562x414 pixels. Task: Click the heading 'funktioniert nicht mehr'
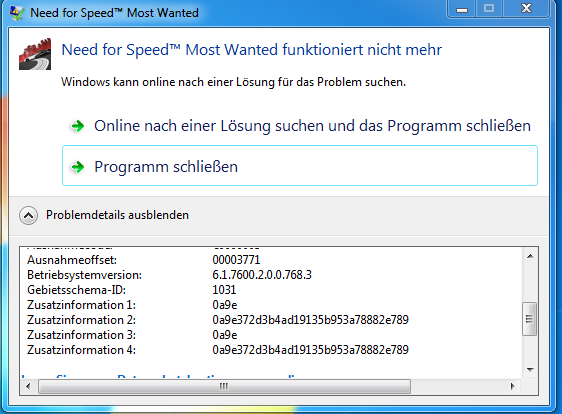(x=362, y=49)
